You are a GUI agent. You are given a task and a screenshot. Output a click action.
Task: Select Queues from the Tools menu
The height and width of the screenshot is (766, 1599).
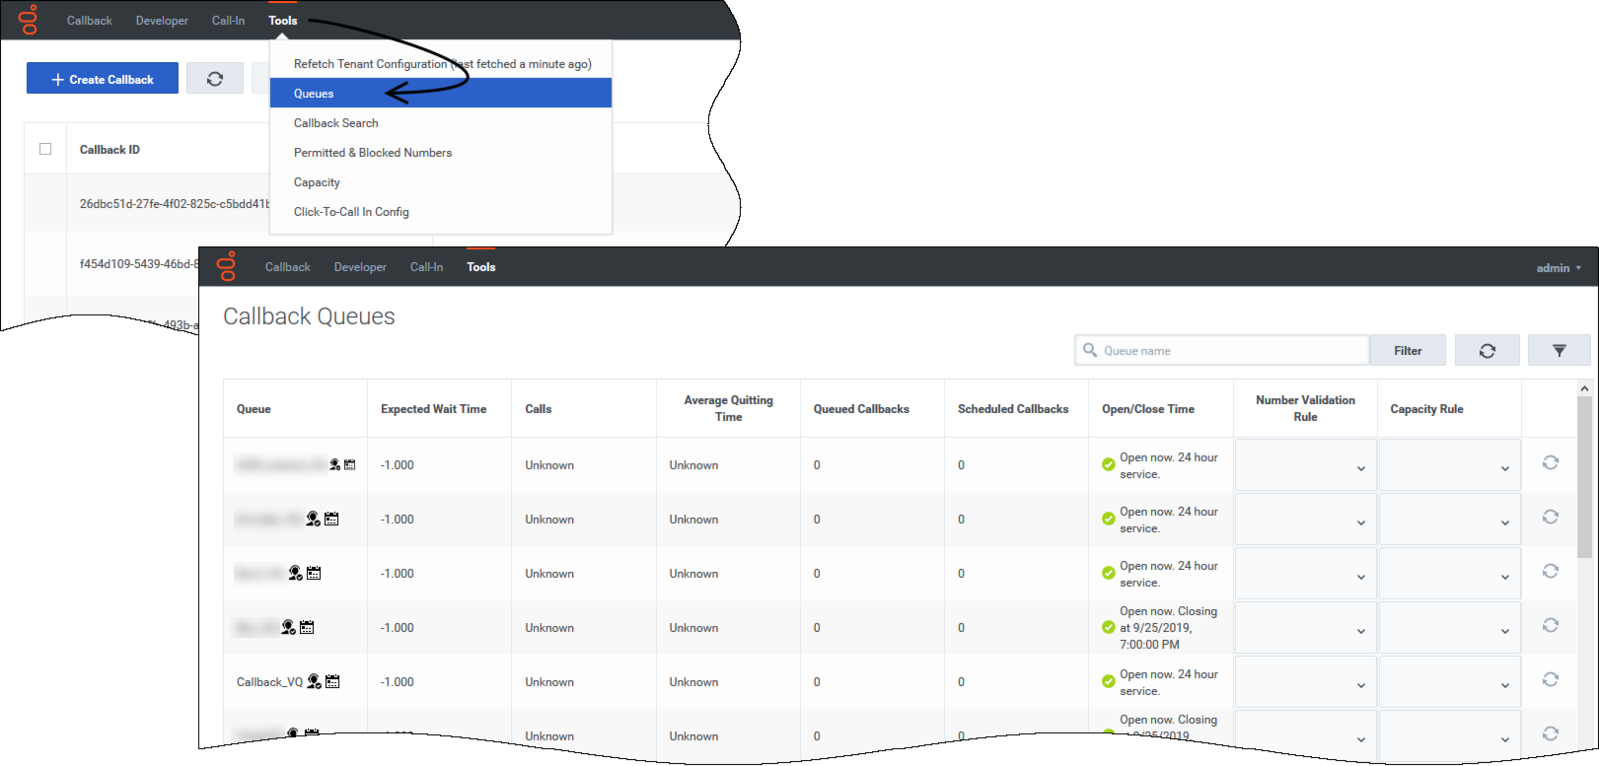click(x=314, y=93)
